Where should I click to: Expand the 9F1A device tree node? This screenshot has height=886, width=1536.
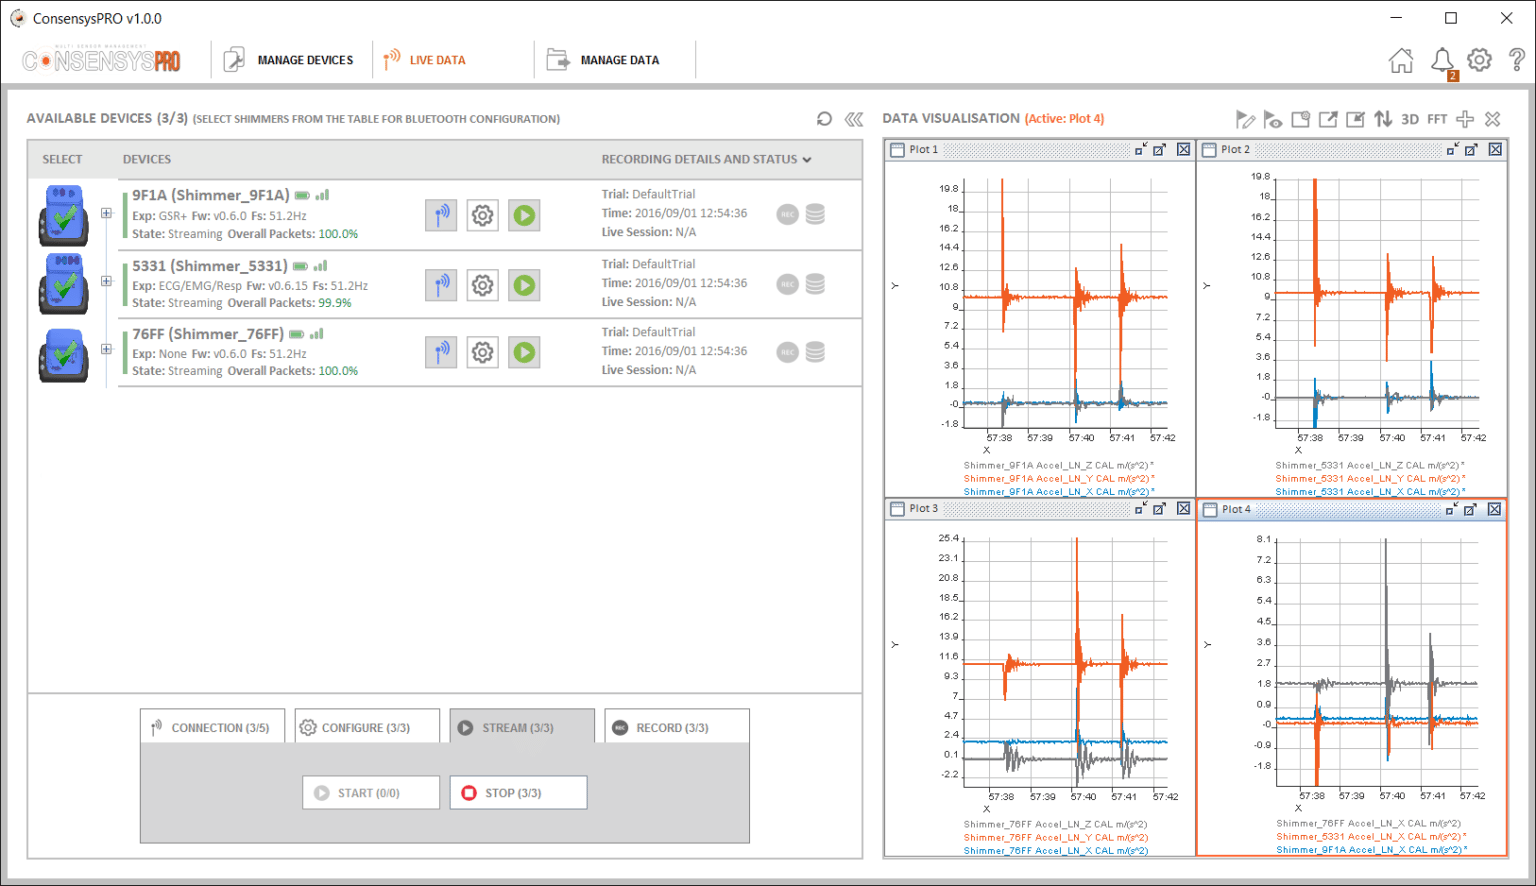pos(106,213)
